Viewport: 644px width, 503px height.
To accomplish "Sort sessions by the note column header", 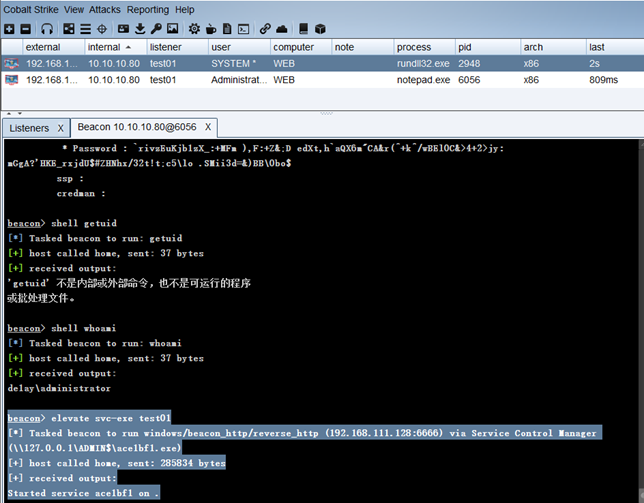I will click(363, 47).
